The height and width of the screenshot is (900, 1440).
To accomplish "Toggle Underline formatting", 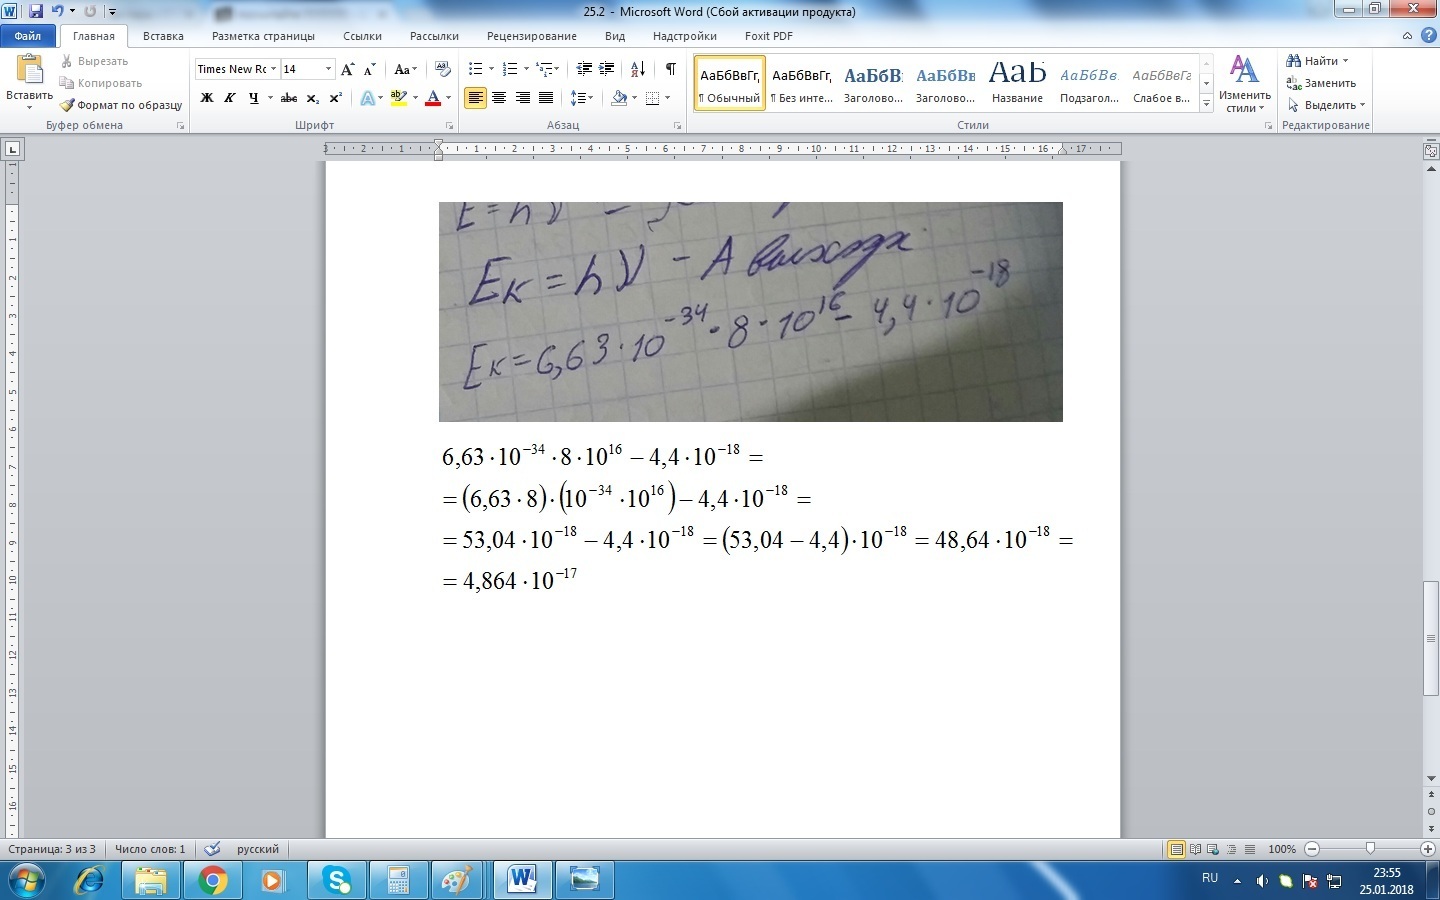I will (x=253, y=98).
